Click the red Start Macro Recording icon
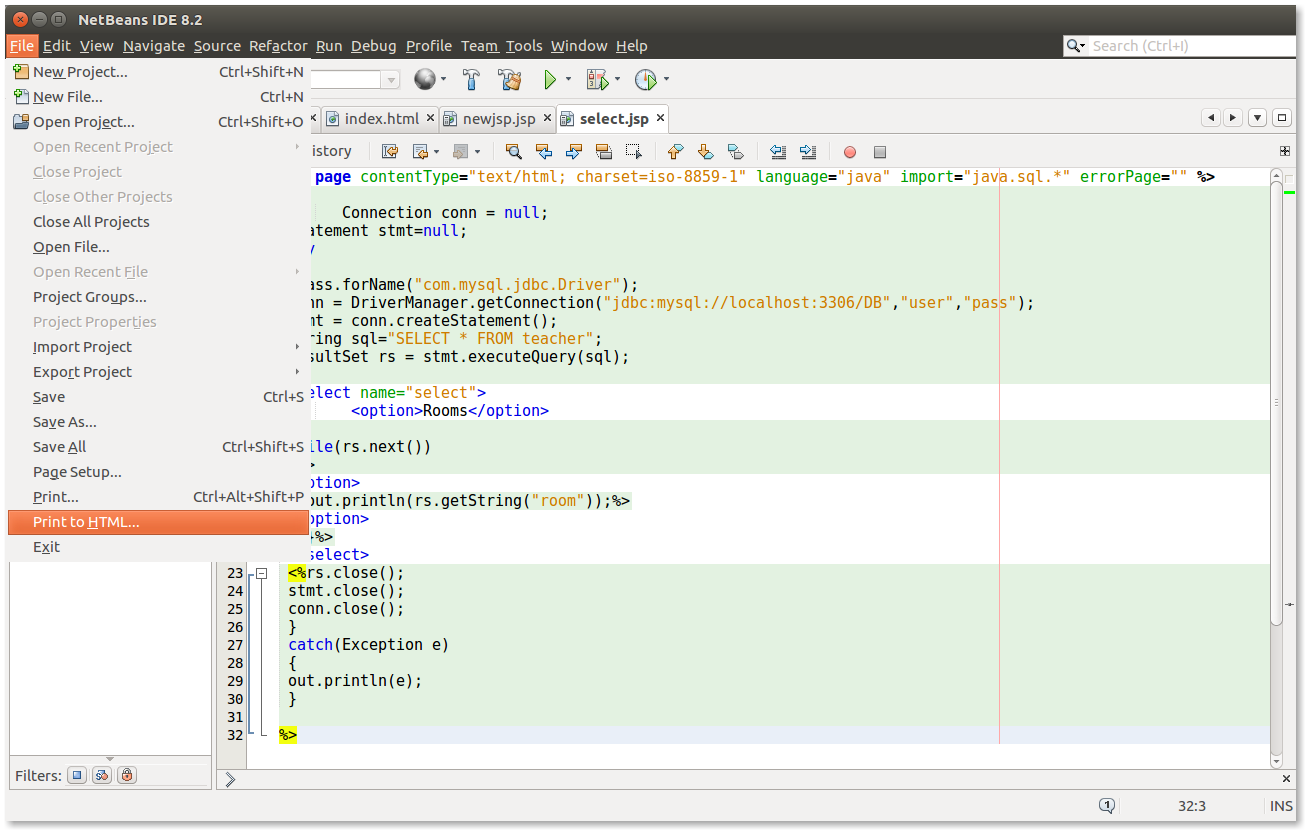The height and width of the screenshot is (830, 1305). [x=849, y=152]
